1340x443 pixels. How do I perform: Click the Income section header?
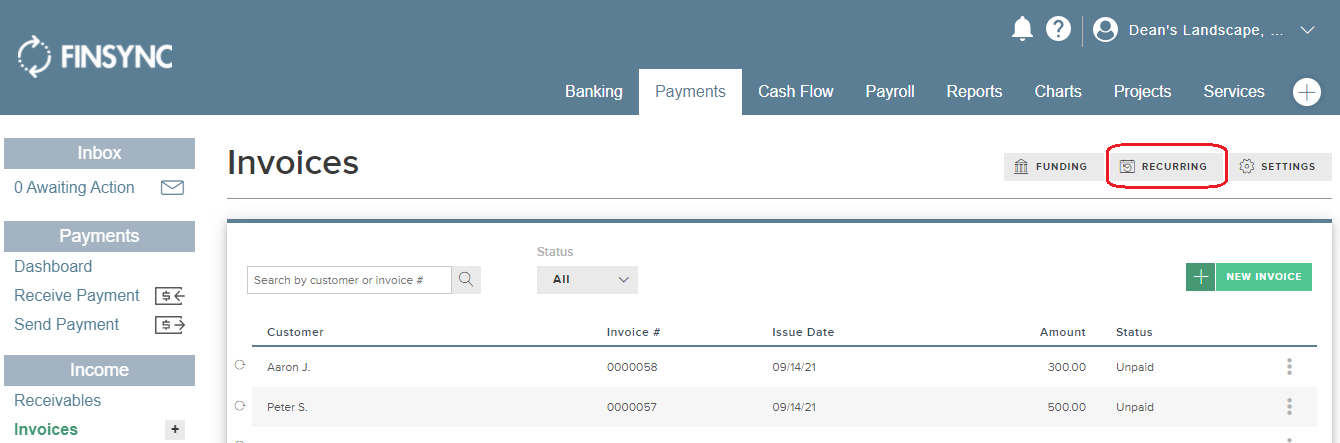[99, 370]
